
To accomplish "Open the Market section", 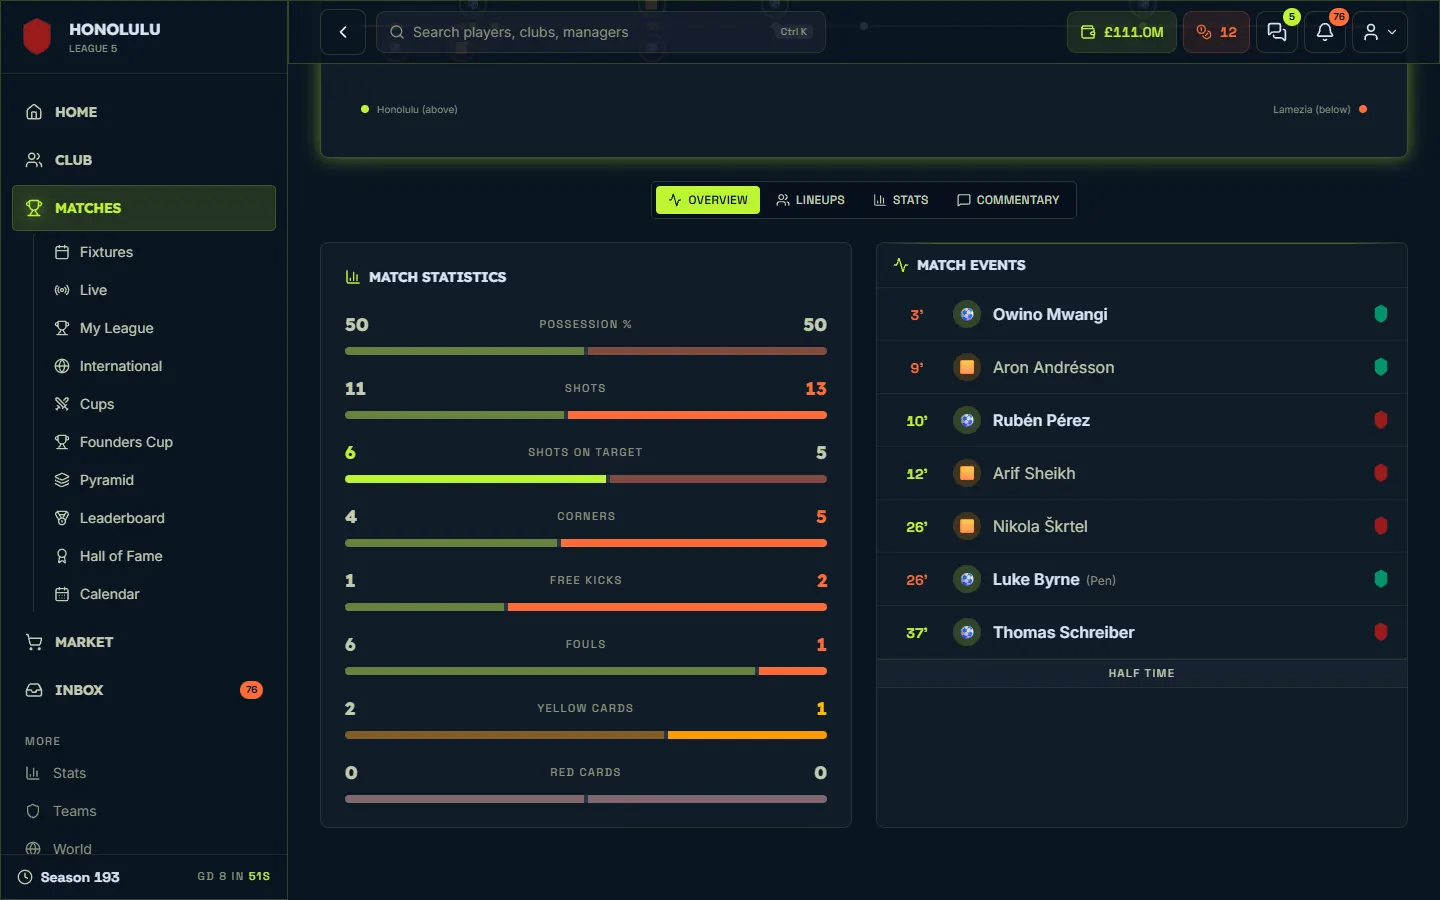I will coord(144,642).
